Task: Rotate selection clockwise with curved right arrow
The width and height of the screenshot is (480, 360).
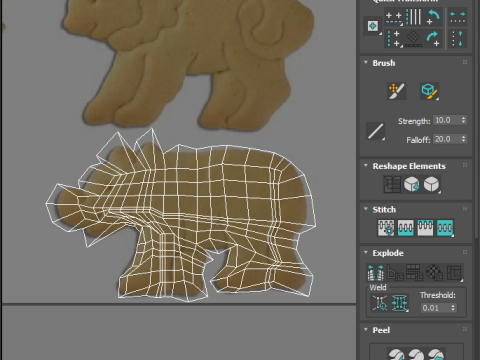Action: point(433,38)
